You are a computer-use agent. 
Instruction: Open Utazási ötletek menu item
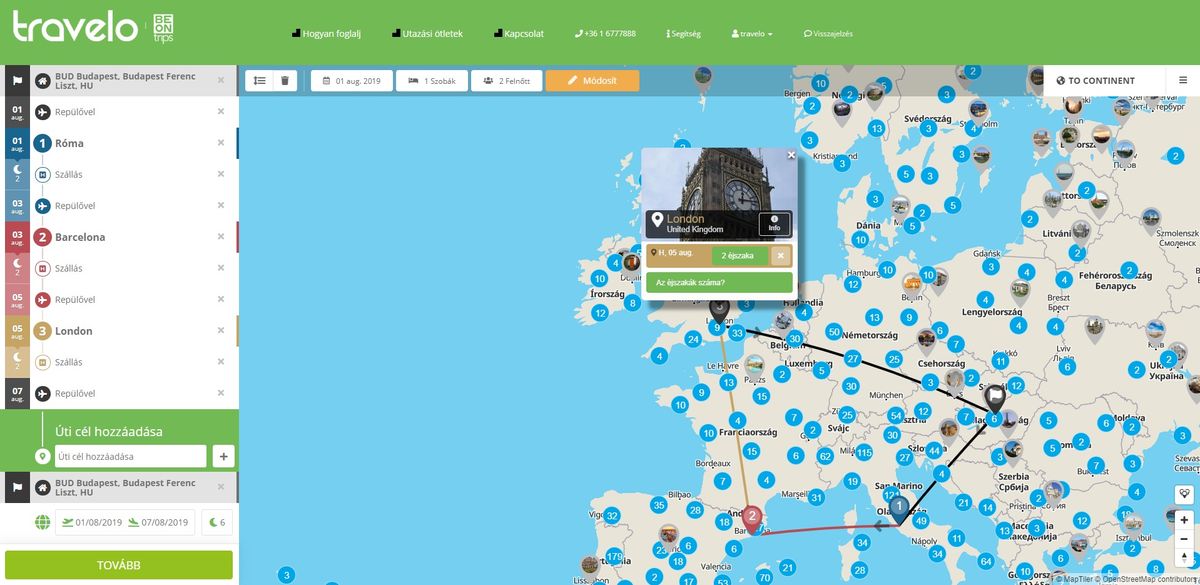coord(427,33)
